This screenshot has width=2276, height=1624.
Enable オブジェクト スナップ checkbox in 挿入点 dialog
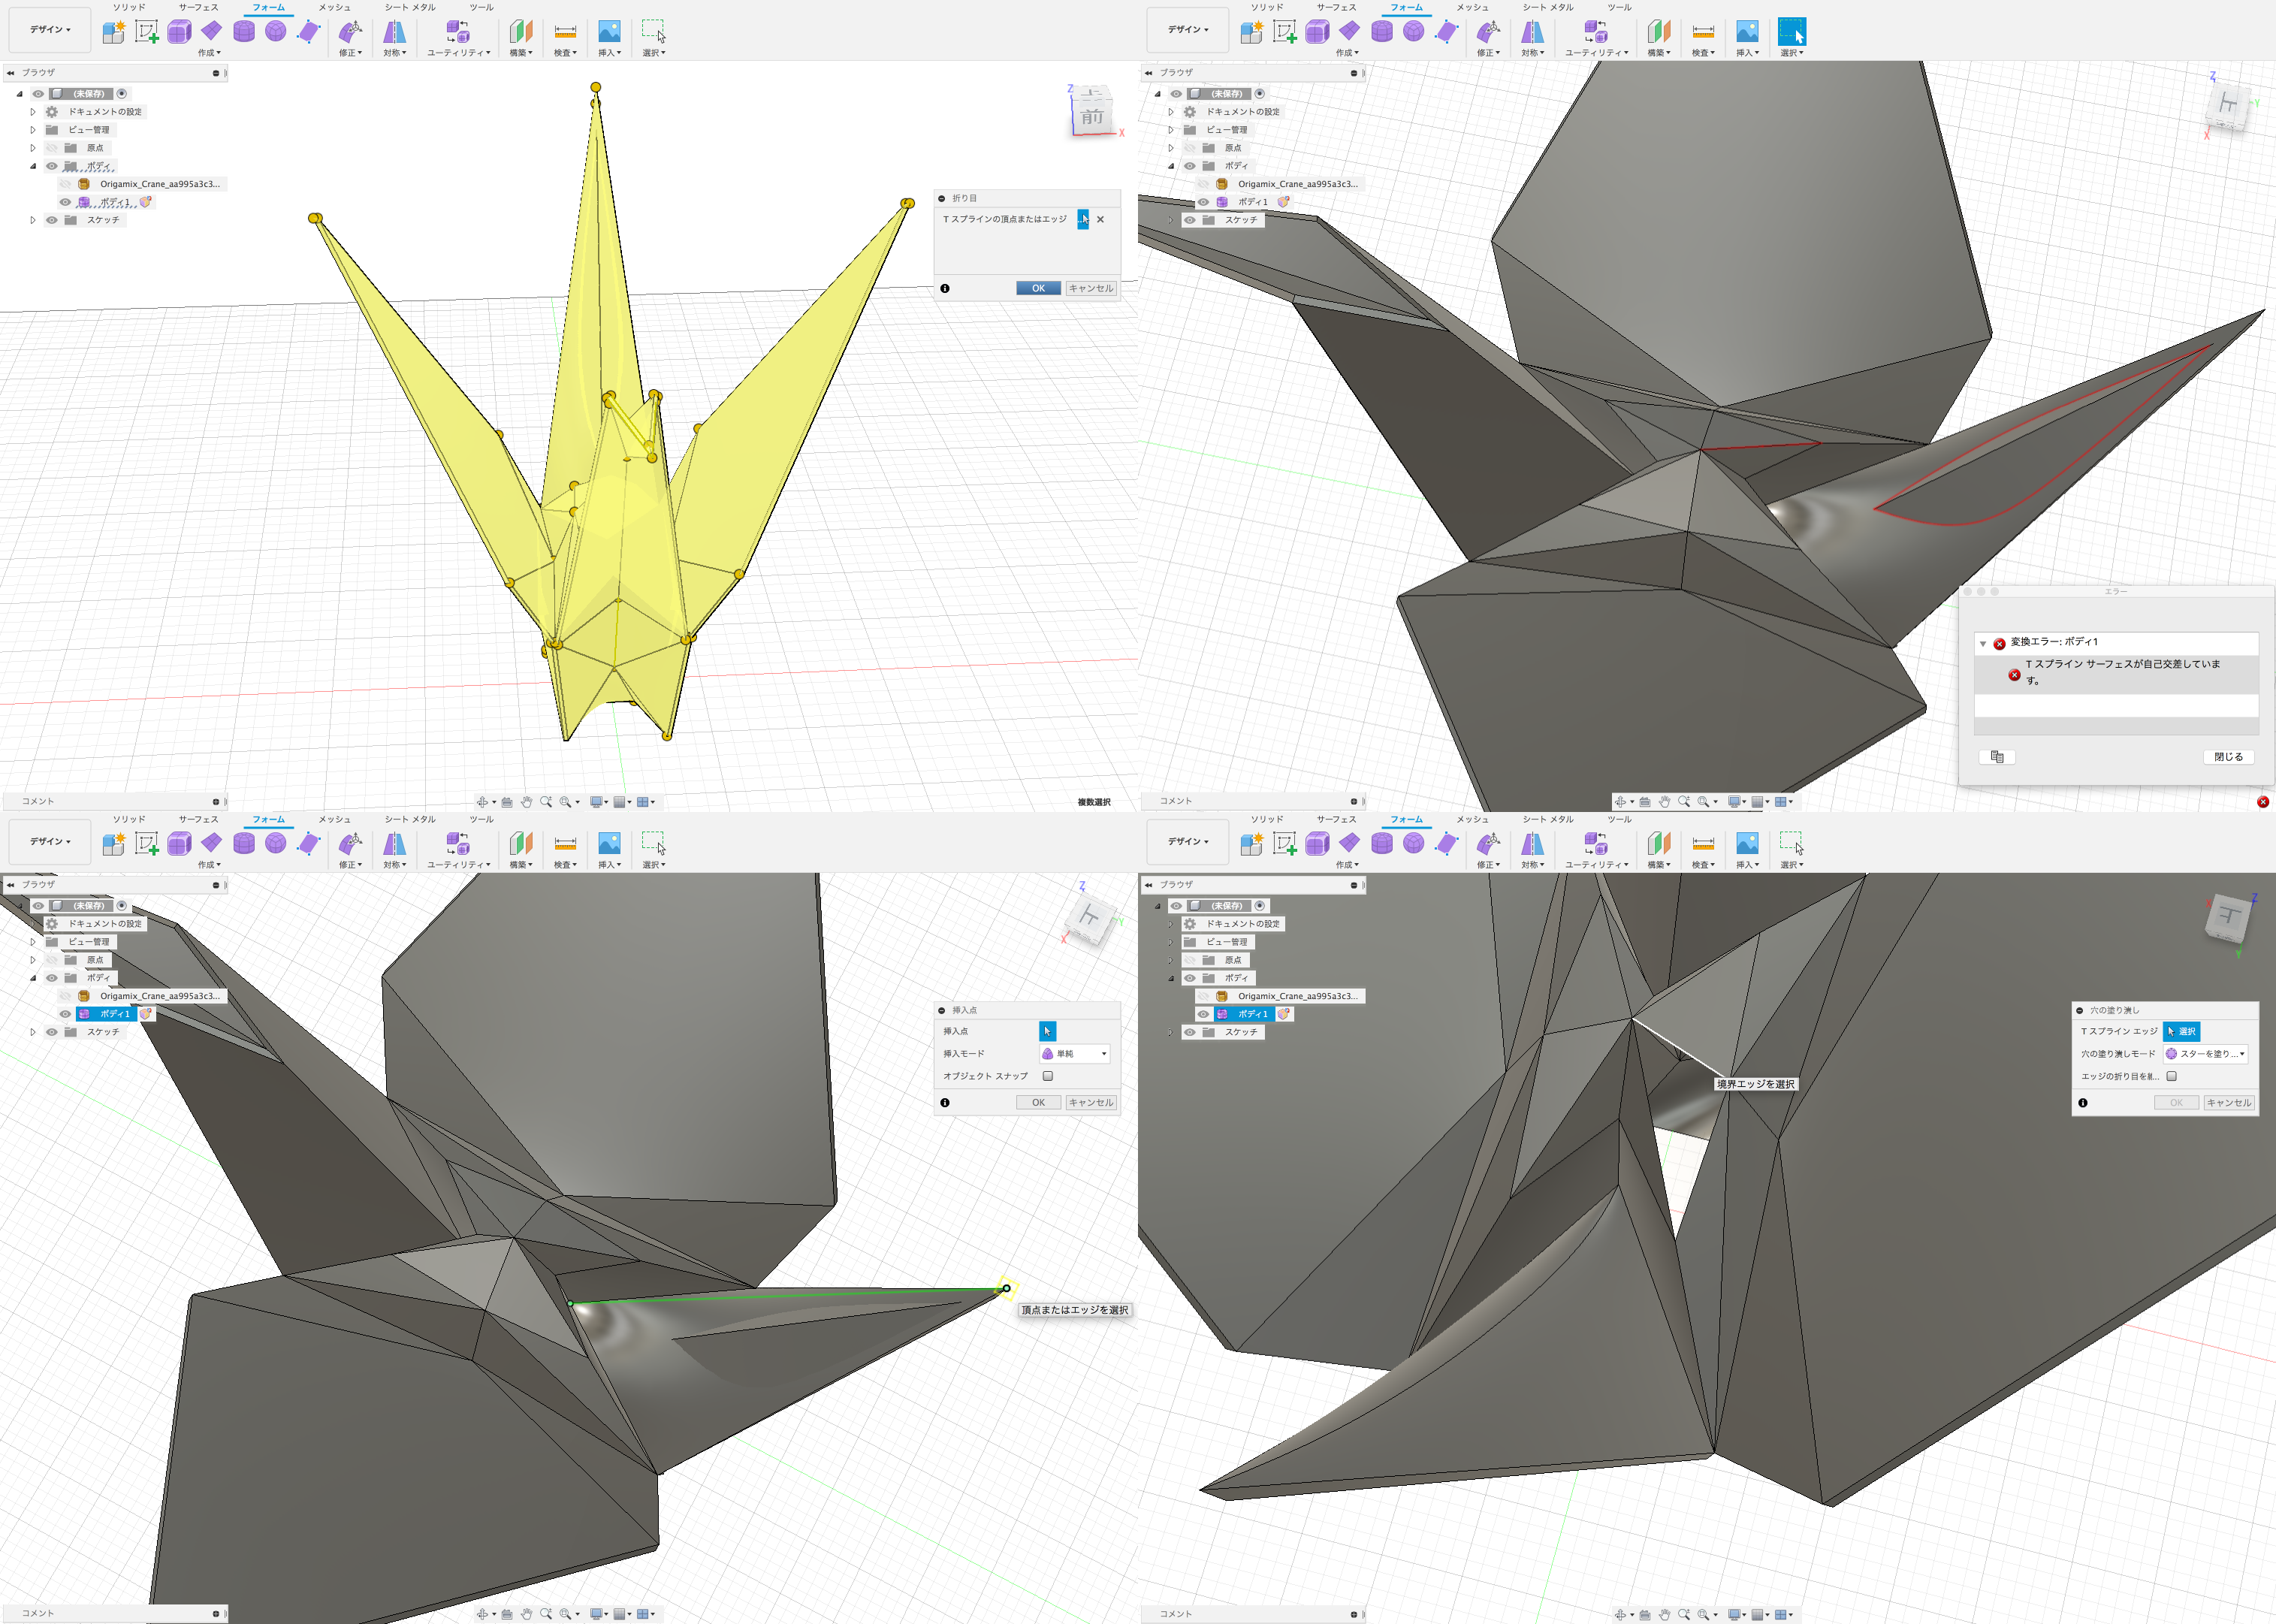pos(1048,1076)
